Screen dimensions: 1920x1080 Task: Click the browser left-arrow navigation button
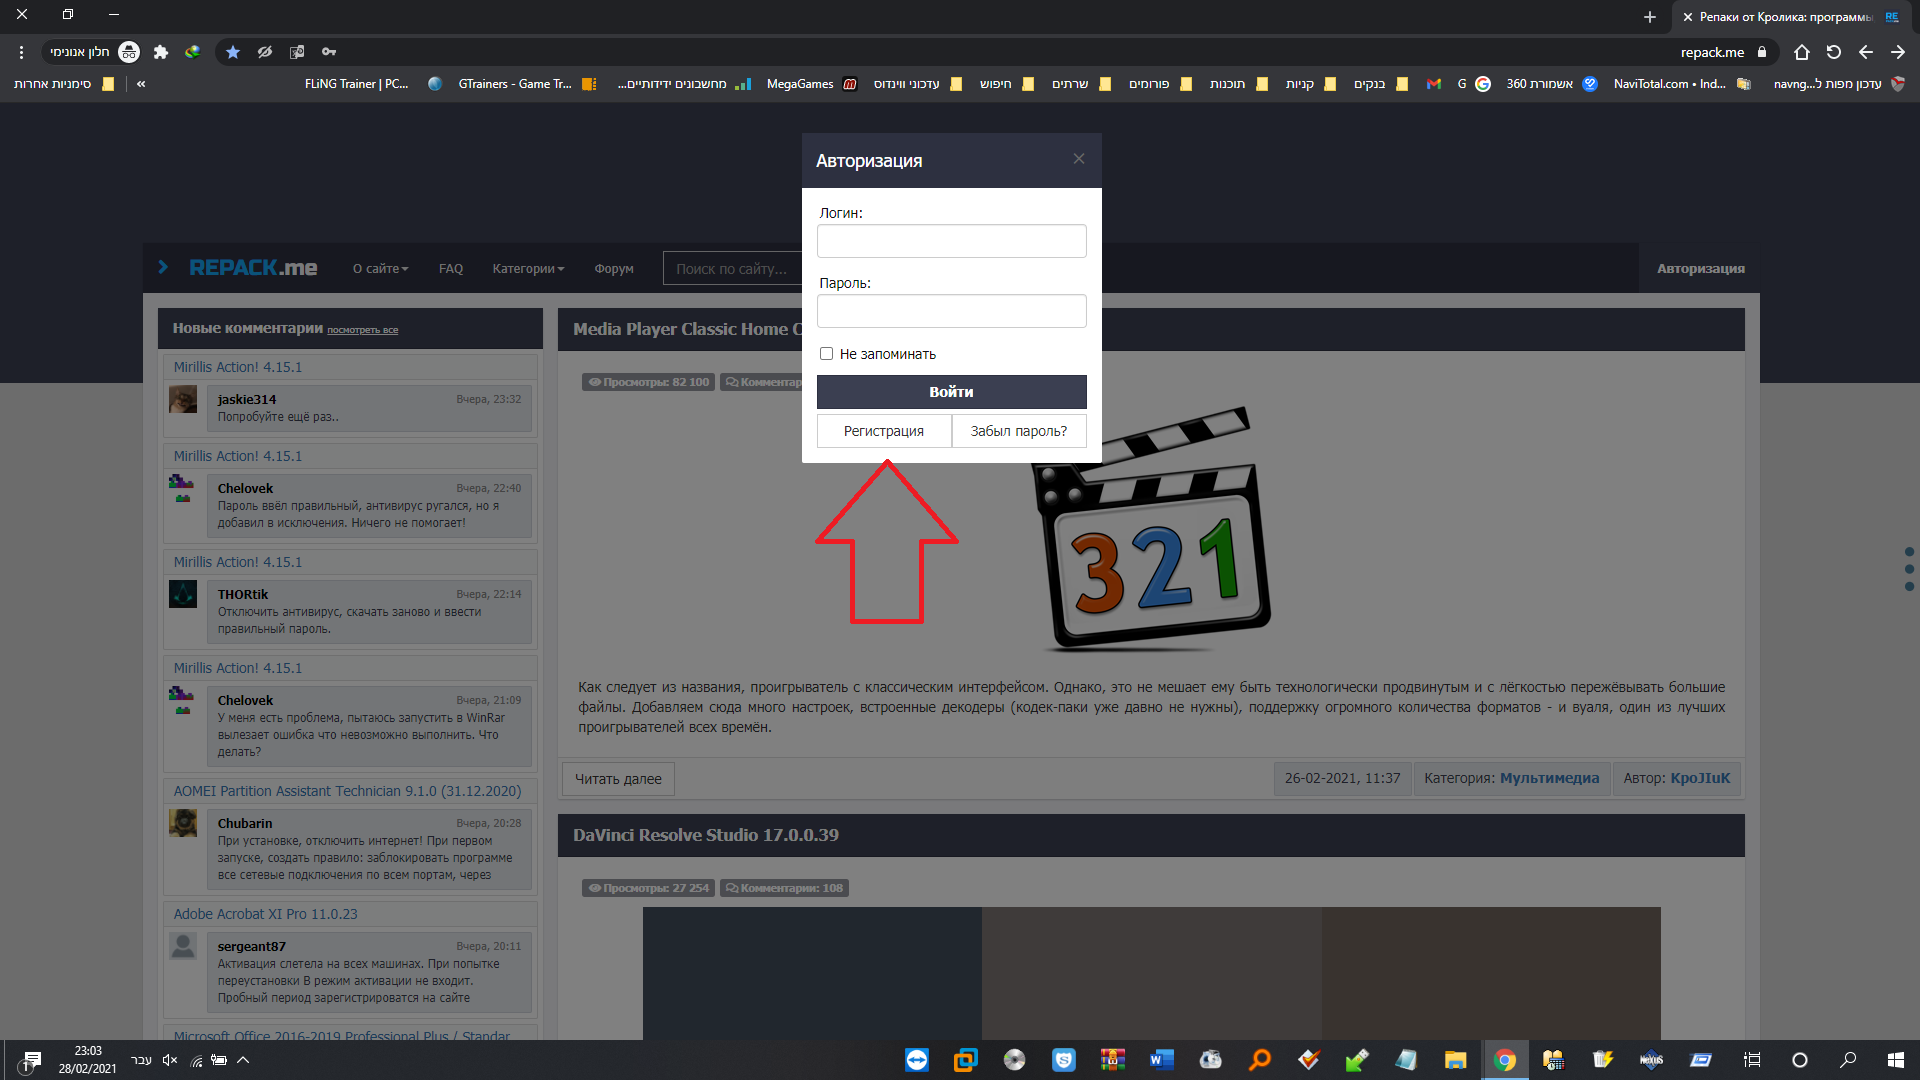(1866, 52)
